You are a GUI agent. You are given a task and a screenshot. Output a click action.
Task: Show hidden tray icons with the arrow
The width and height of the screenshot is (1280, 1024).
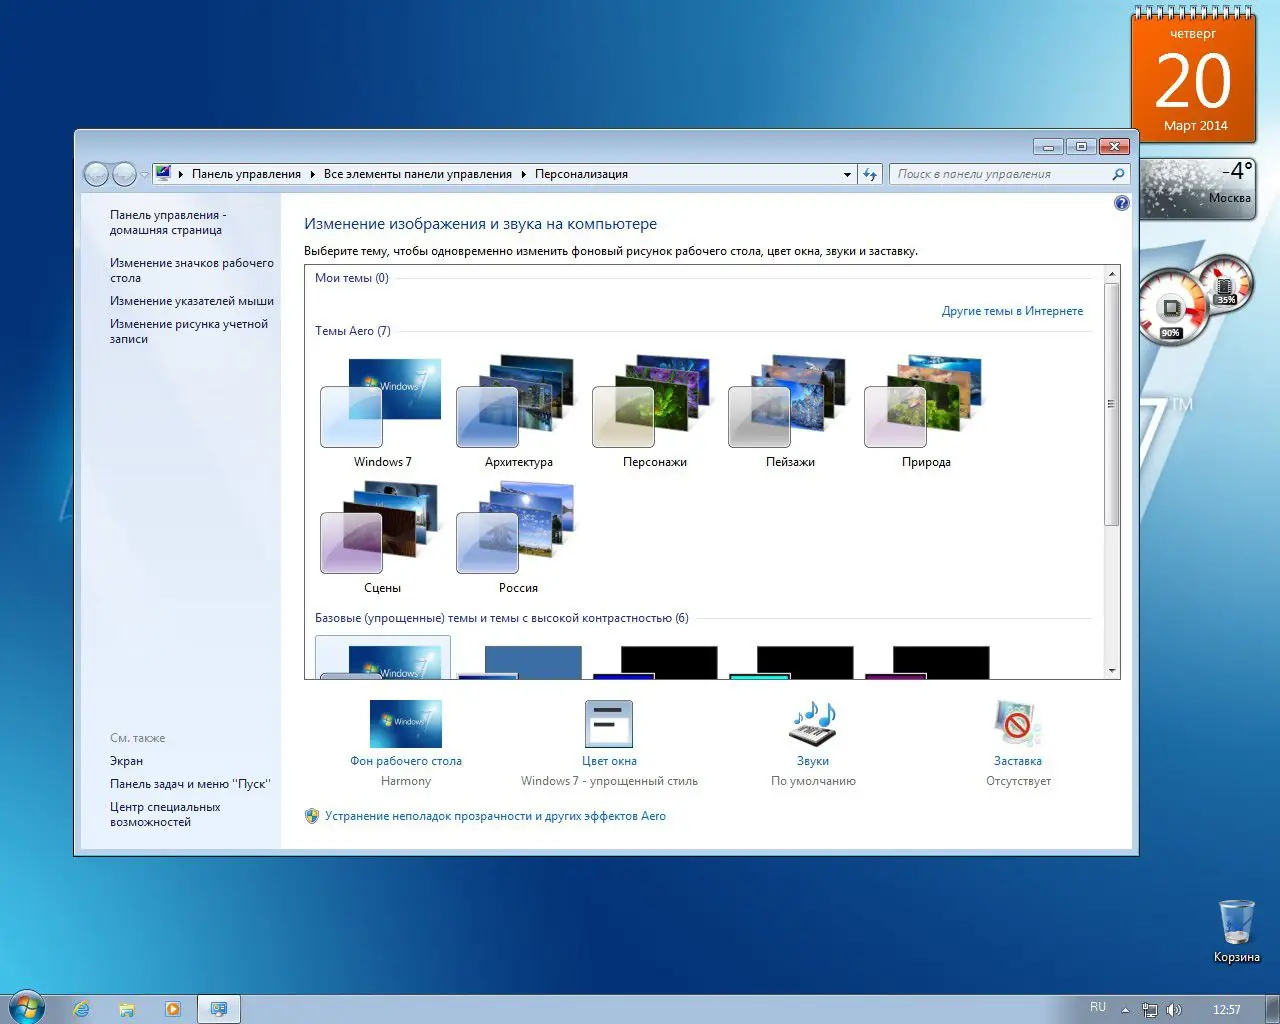tap(1126, 1010)
